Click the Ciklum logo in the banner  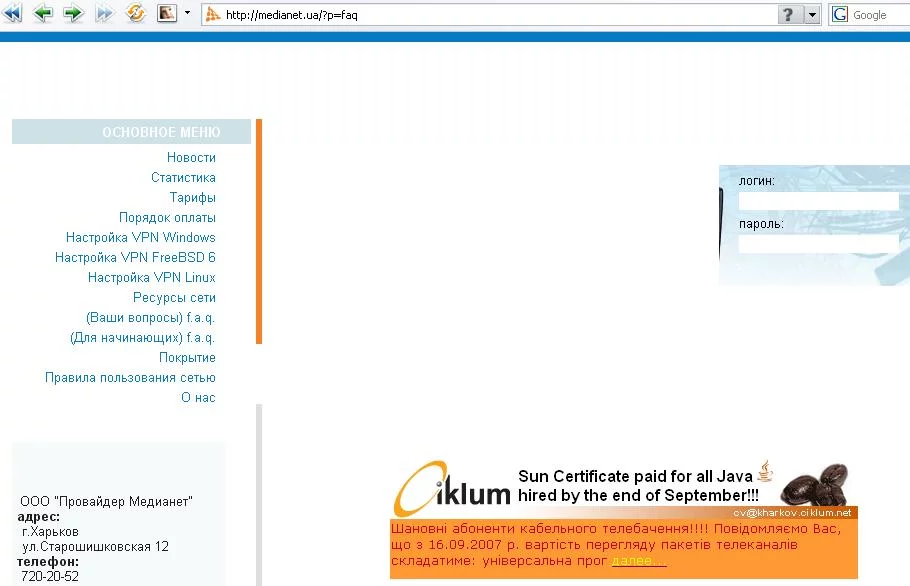452,489
